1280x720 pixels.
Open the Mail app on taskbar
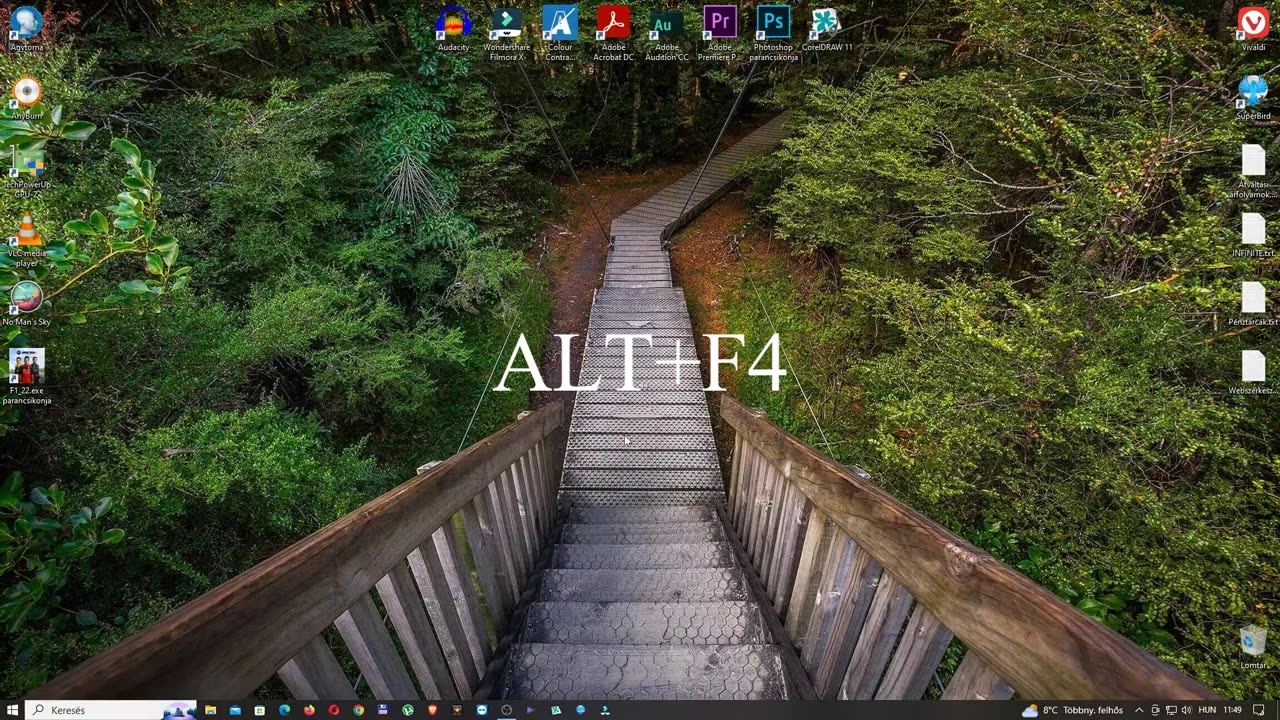tap(235, 710)
